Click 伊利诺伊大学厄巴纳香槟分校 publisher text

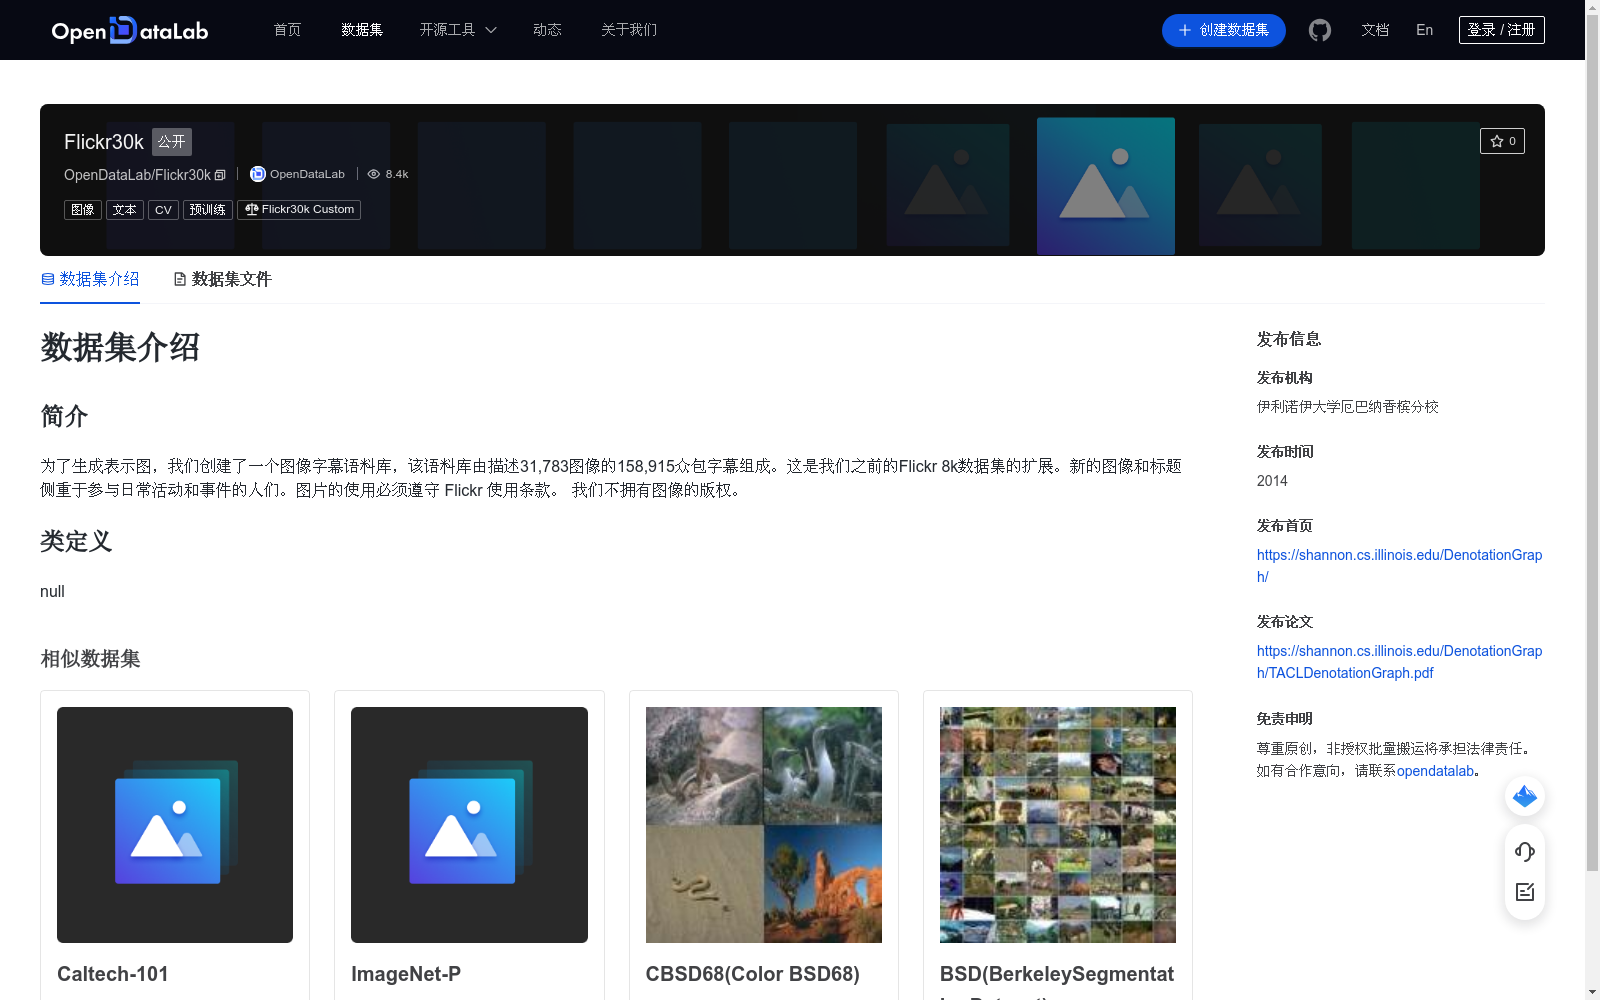tap(1348, 407)
